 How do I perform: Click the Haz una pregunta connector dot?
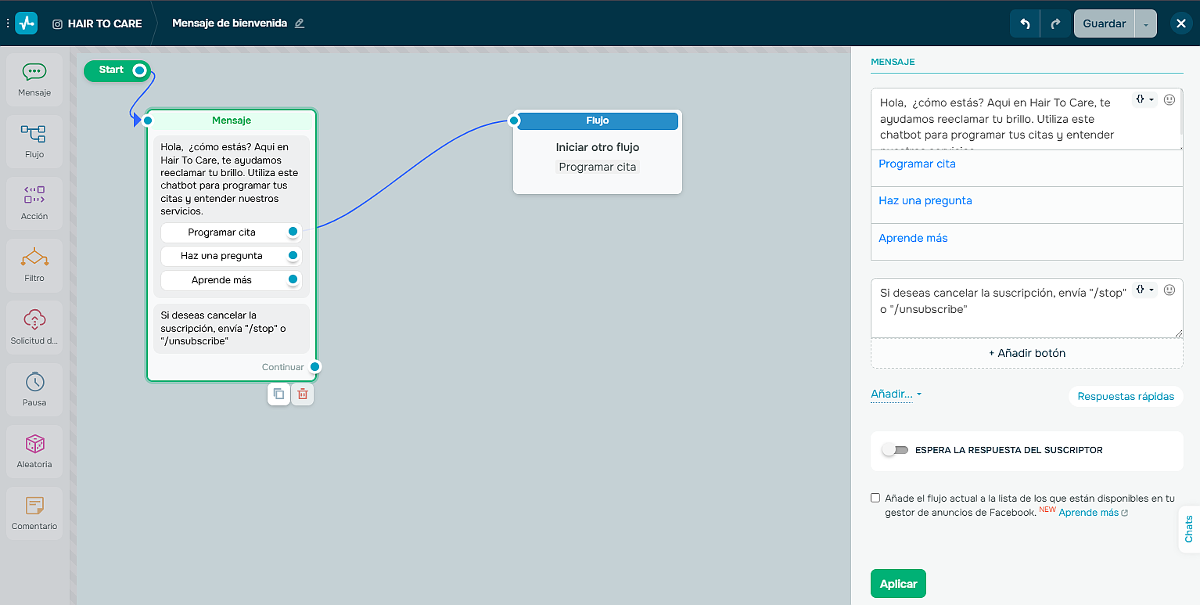(293, 255)
